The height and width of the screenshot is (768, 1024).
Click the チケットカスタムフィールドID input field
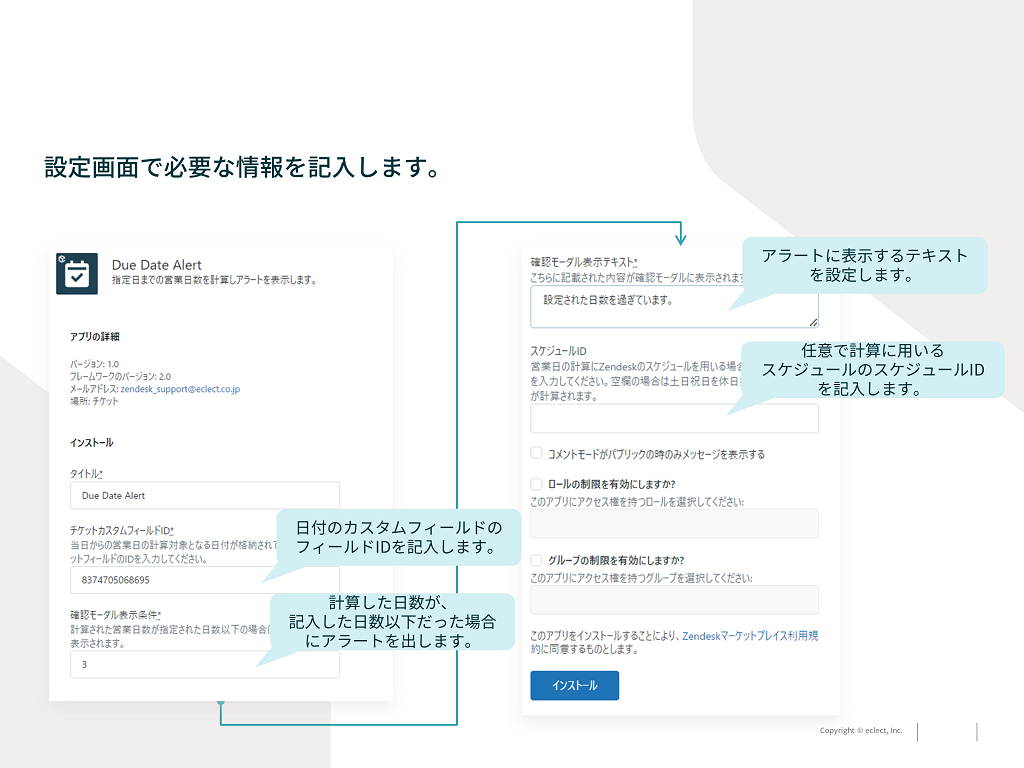(204, 578)
